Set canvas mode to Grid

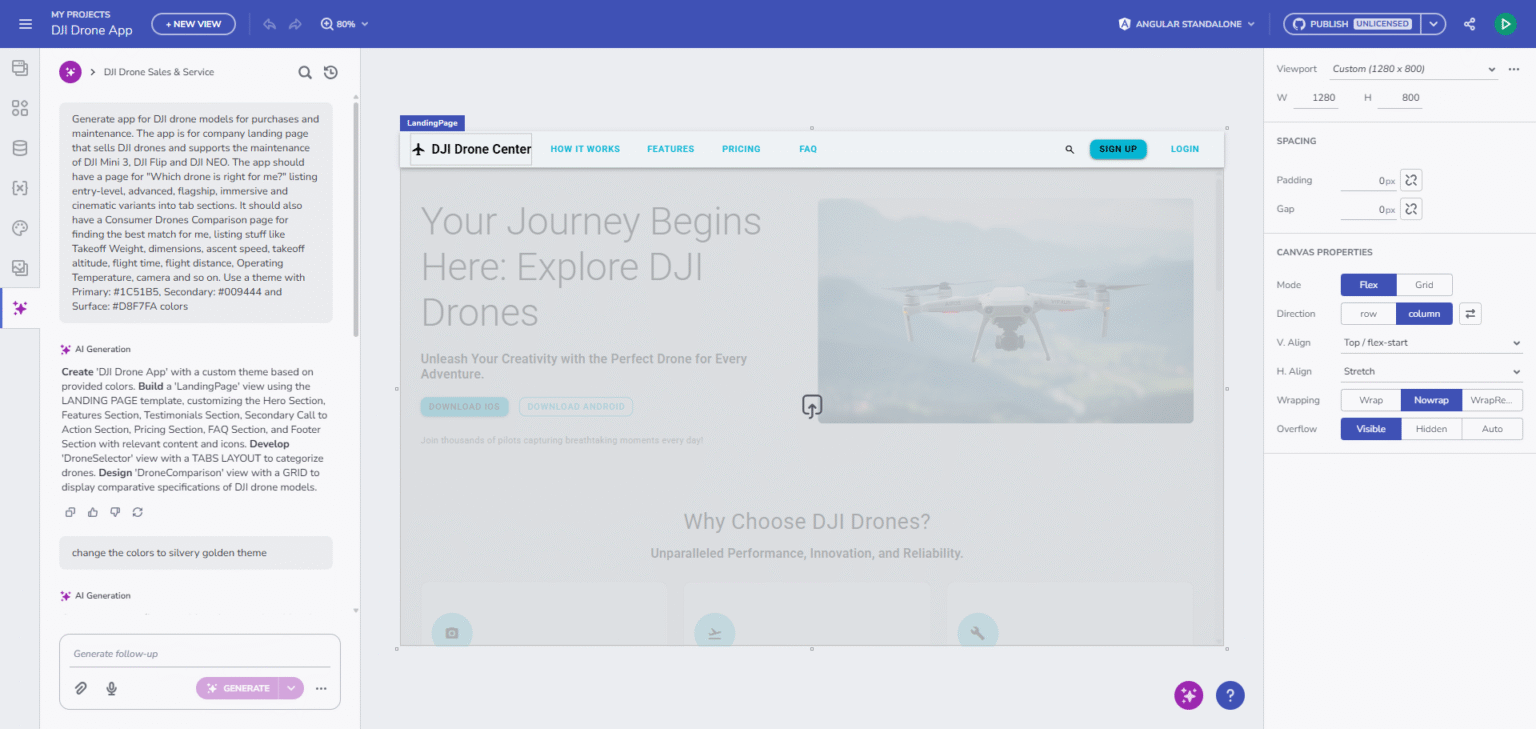pyautogui.click(x=1424, y=285)
